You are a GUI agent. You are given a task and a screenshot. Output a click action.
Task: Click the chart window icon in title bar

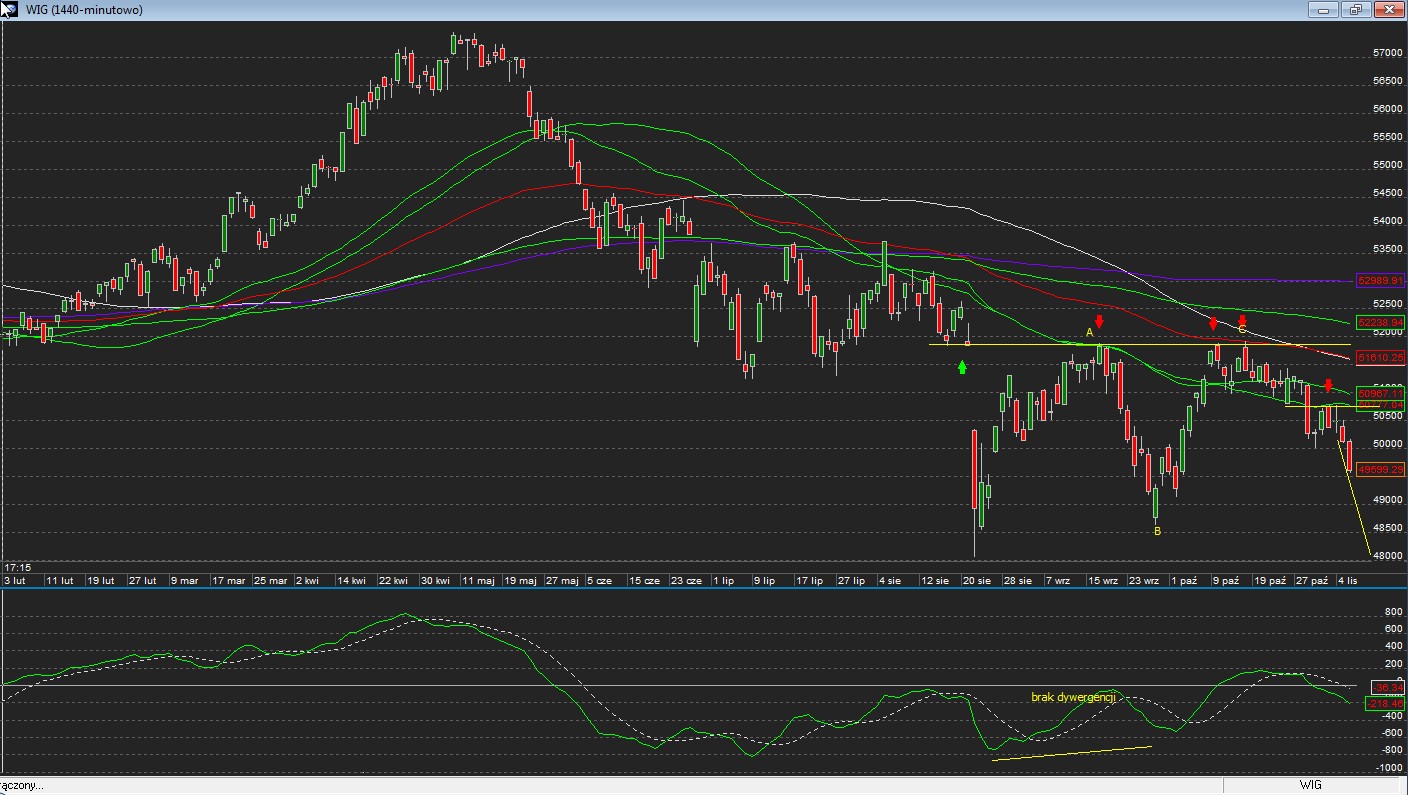pos(8,9)
